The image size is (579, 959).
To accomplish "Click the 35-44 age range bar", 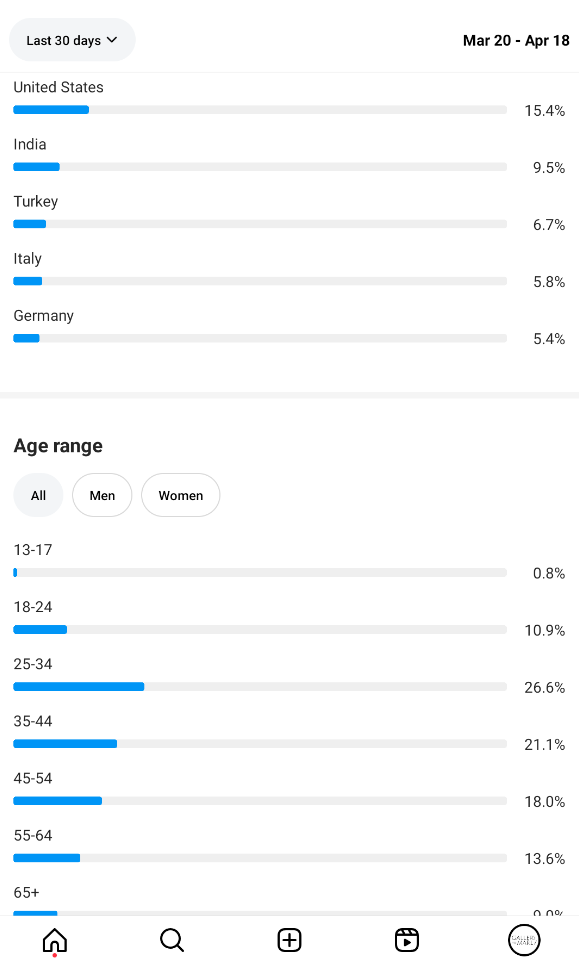I will (260, 744).
